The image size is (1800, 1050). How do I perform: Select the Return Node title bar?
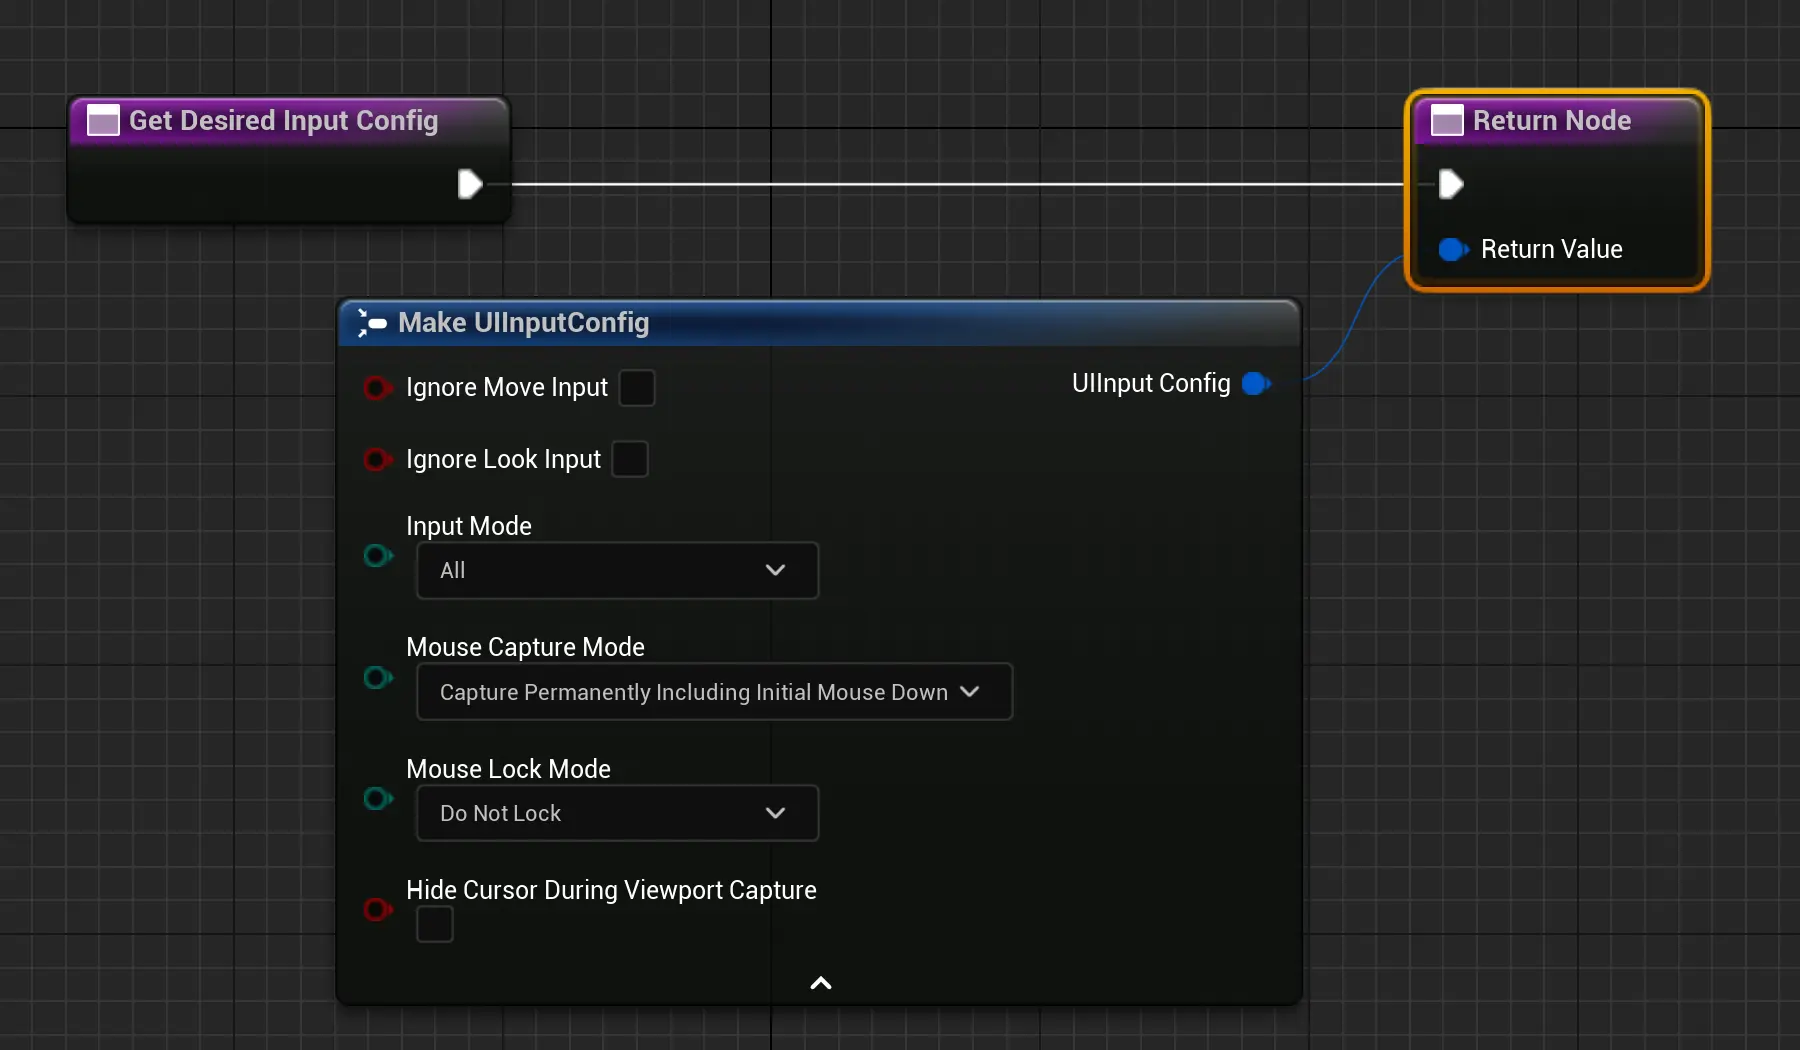(1551, 121)
